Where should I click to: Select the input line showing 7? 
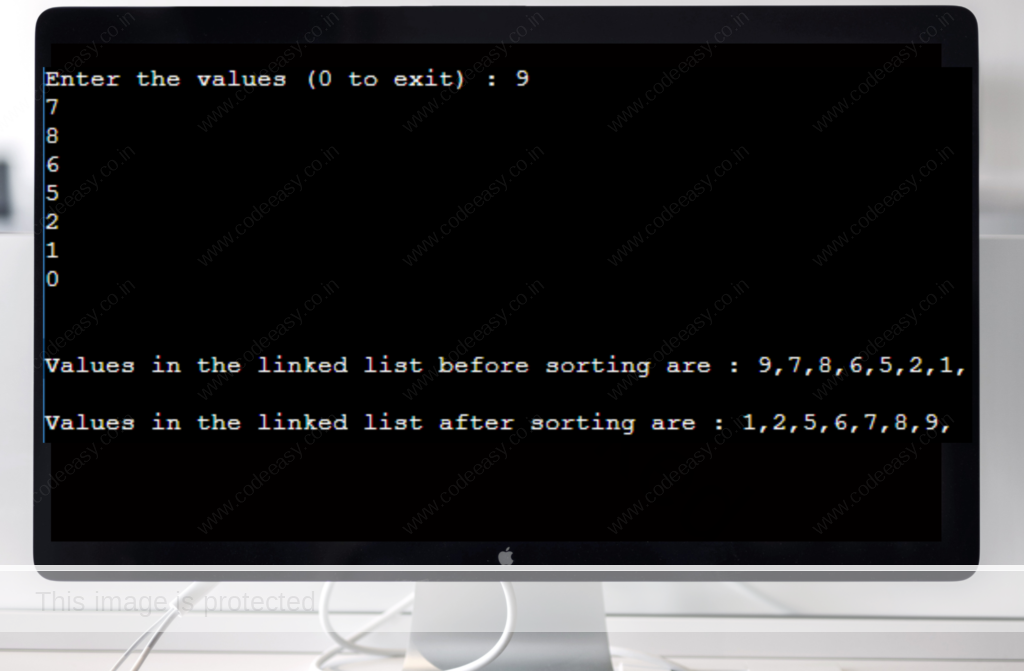coord(52,107)
